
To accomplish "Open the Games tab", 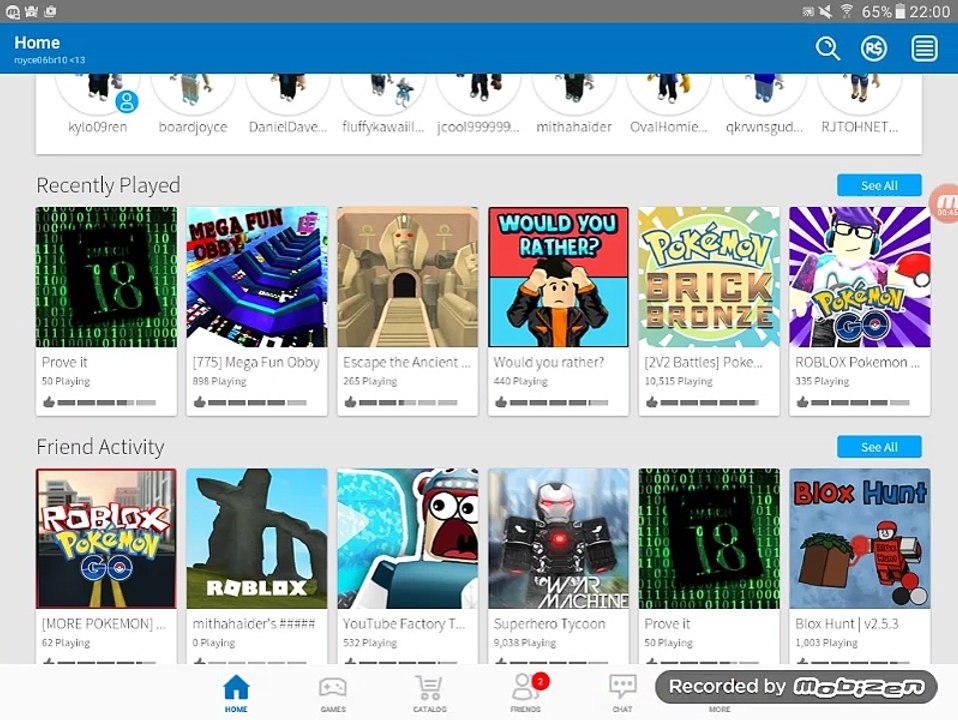I will [333, 693].
